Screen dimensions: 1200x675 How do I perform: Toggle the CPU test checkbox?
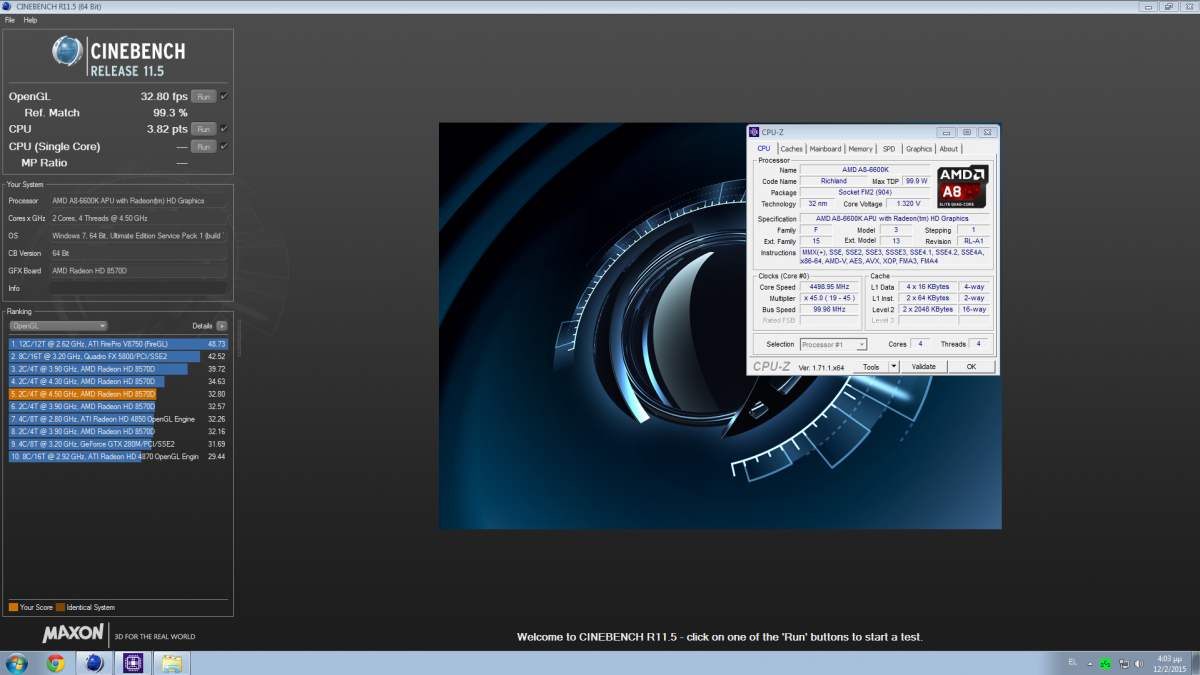pyautogui.click(x=224, y=129)
